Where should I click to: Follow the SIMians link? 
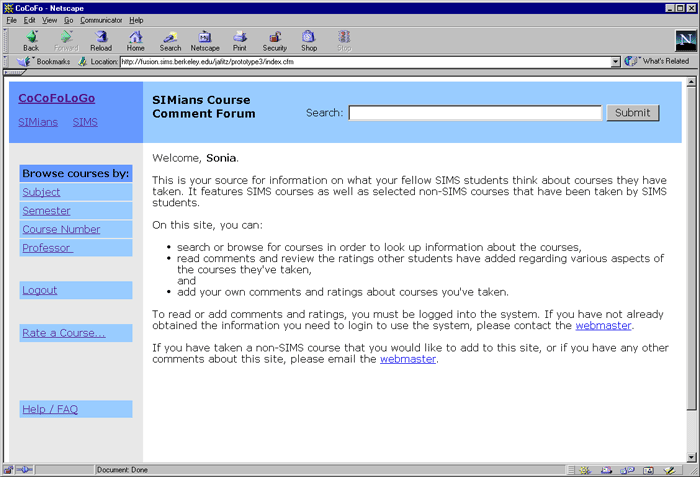pos(38,122)
